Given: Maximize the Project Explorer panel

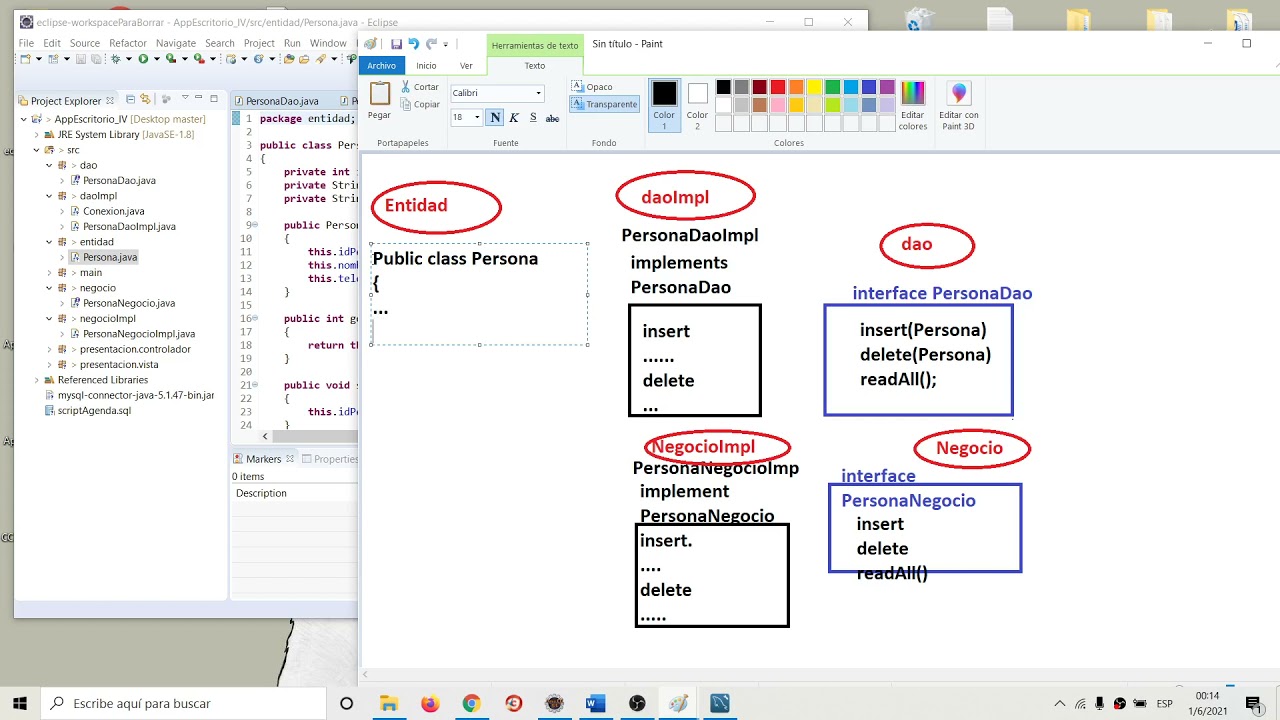Looking at the screenshot, I should pos(213,99).
